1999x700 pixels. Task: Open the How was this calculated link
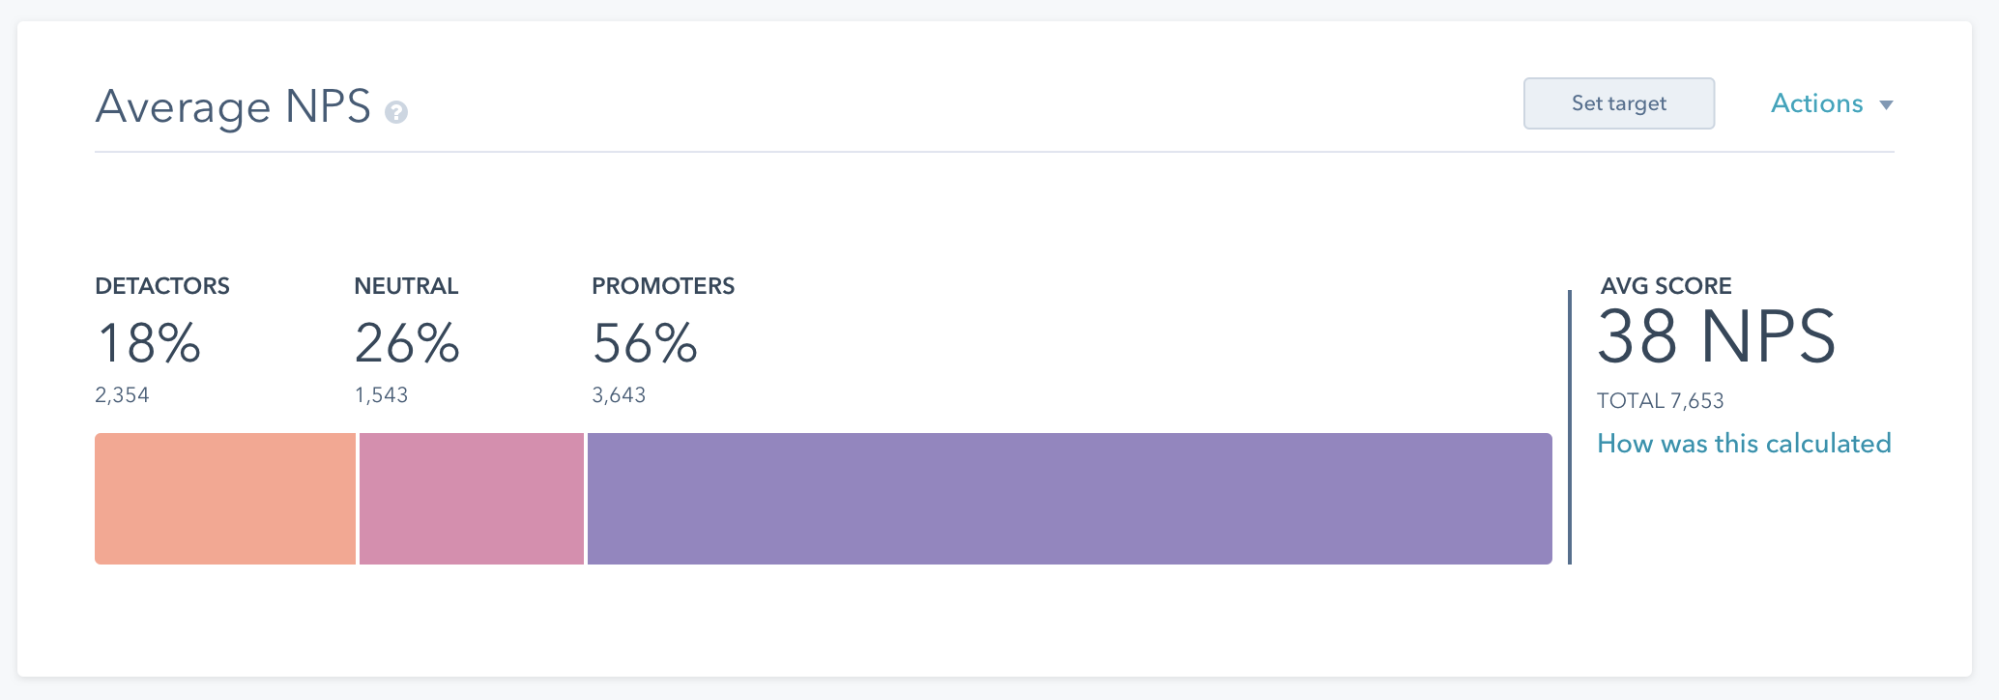pyautogui.click(x=1743, y=444)
